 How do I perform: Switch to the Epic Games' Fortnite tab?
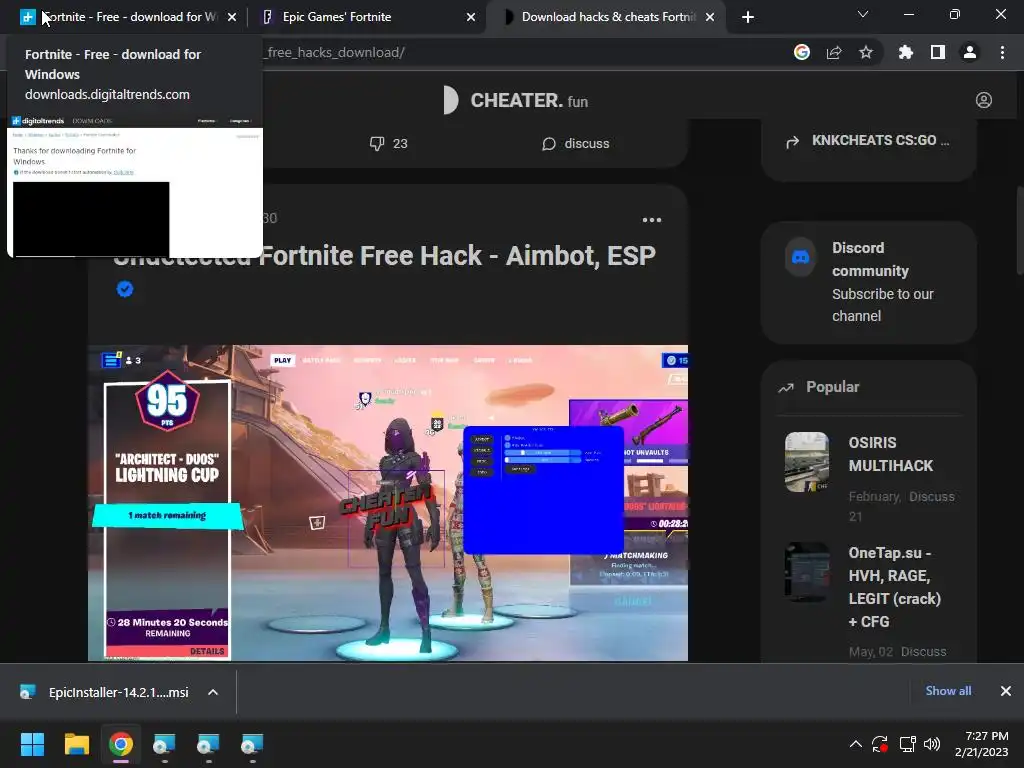click(366, 17)
